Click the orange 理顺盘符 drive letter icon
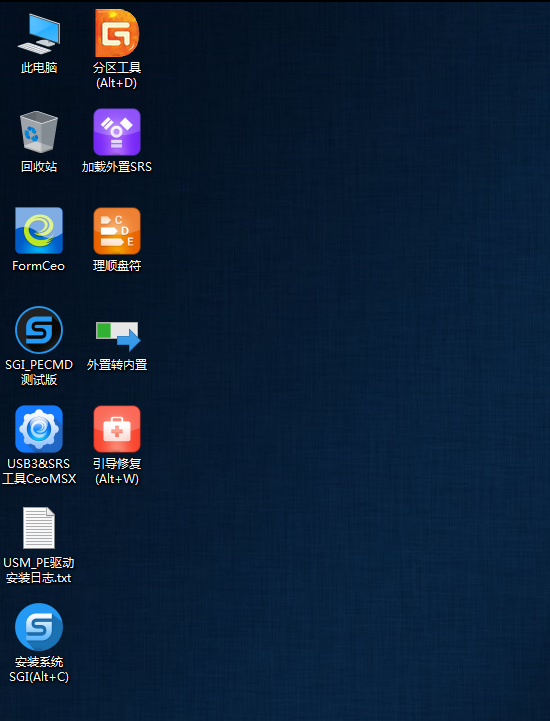Screen dimensions: 550x721 coord(117,231)
